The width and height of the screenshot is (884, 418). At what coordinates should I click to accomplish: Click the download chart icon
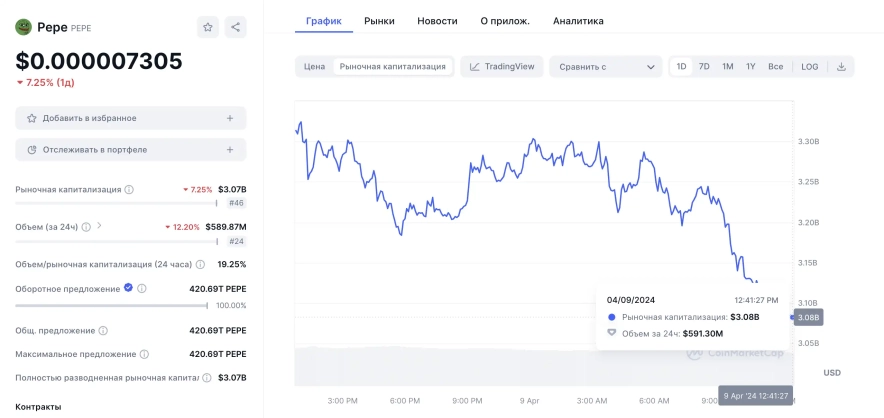coord(840,67)
